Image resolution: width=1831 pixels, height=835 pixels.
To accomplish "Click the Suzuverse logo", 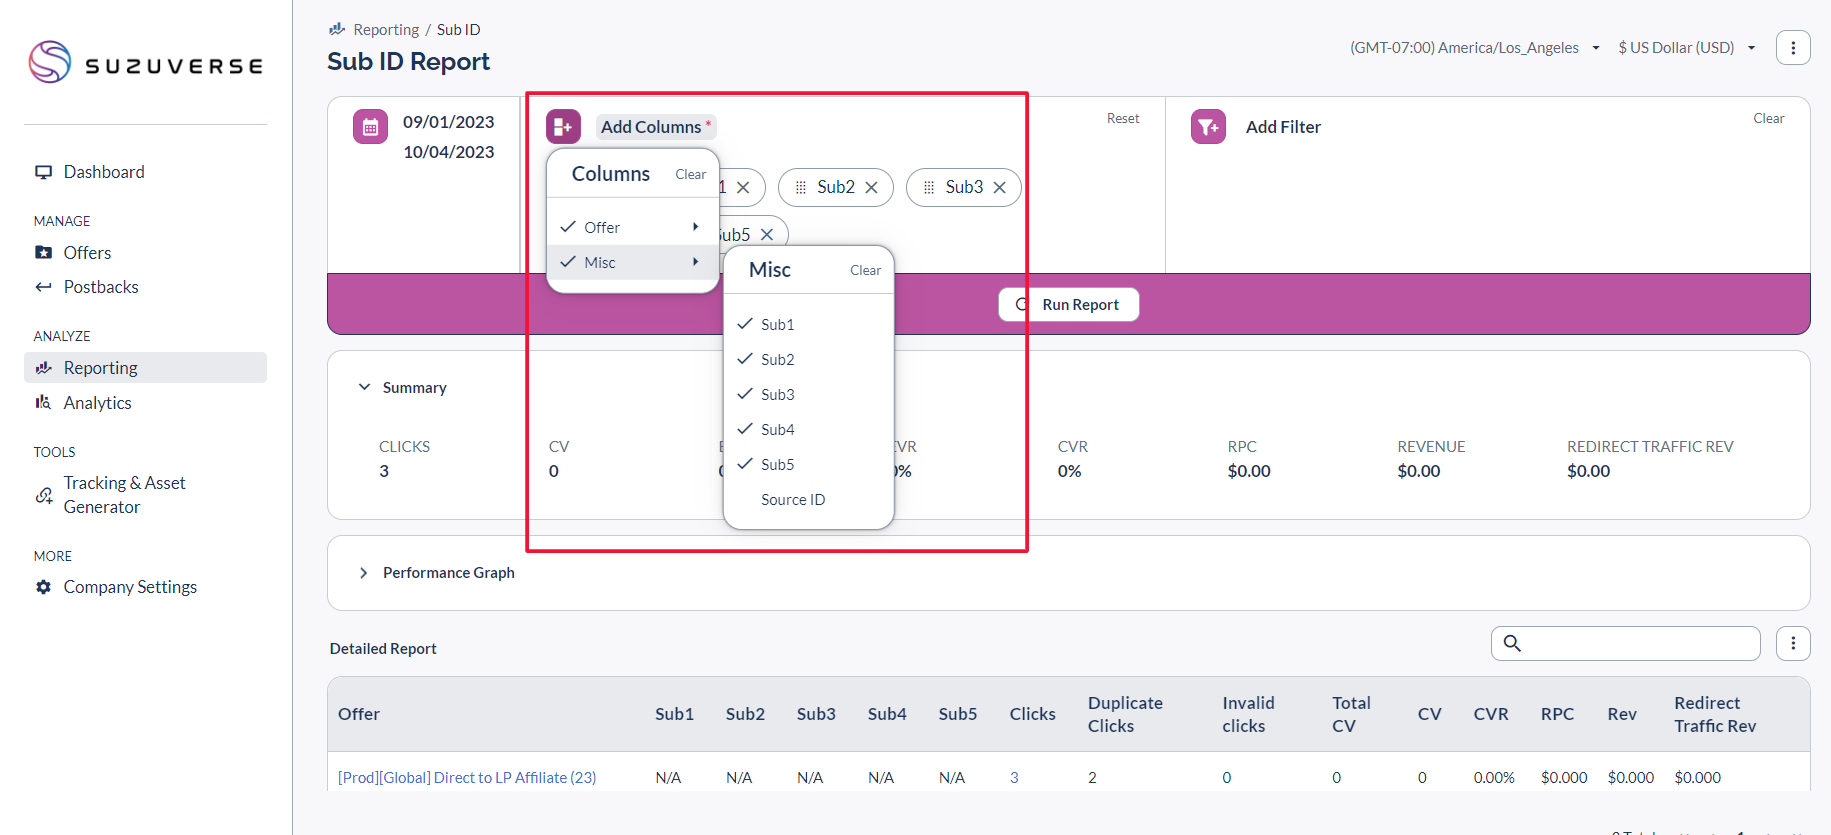I will tap(146, 63).
